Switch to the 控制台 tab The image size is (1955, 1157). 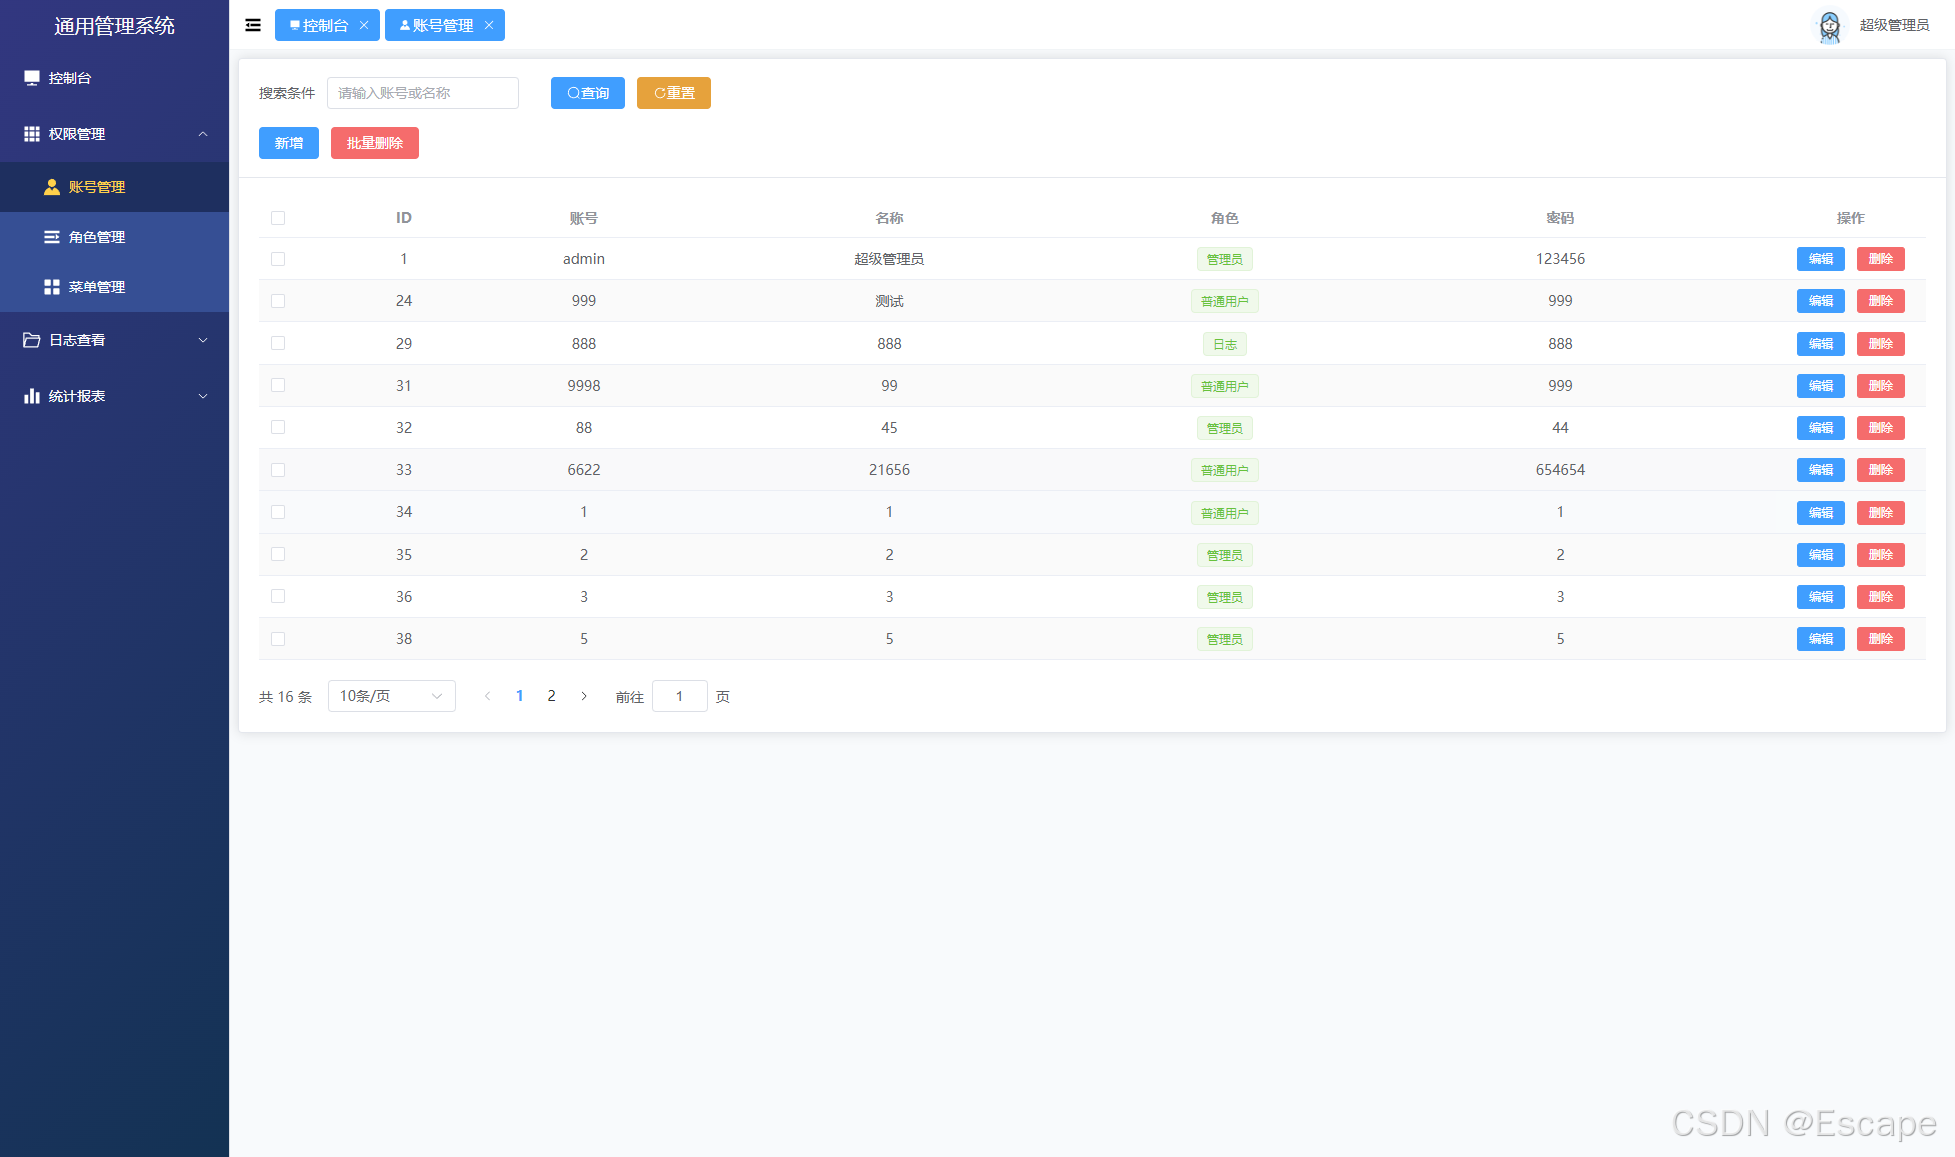pyautogui.click(x=320, y=24)
